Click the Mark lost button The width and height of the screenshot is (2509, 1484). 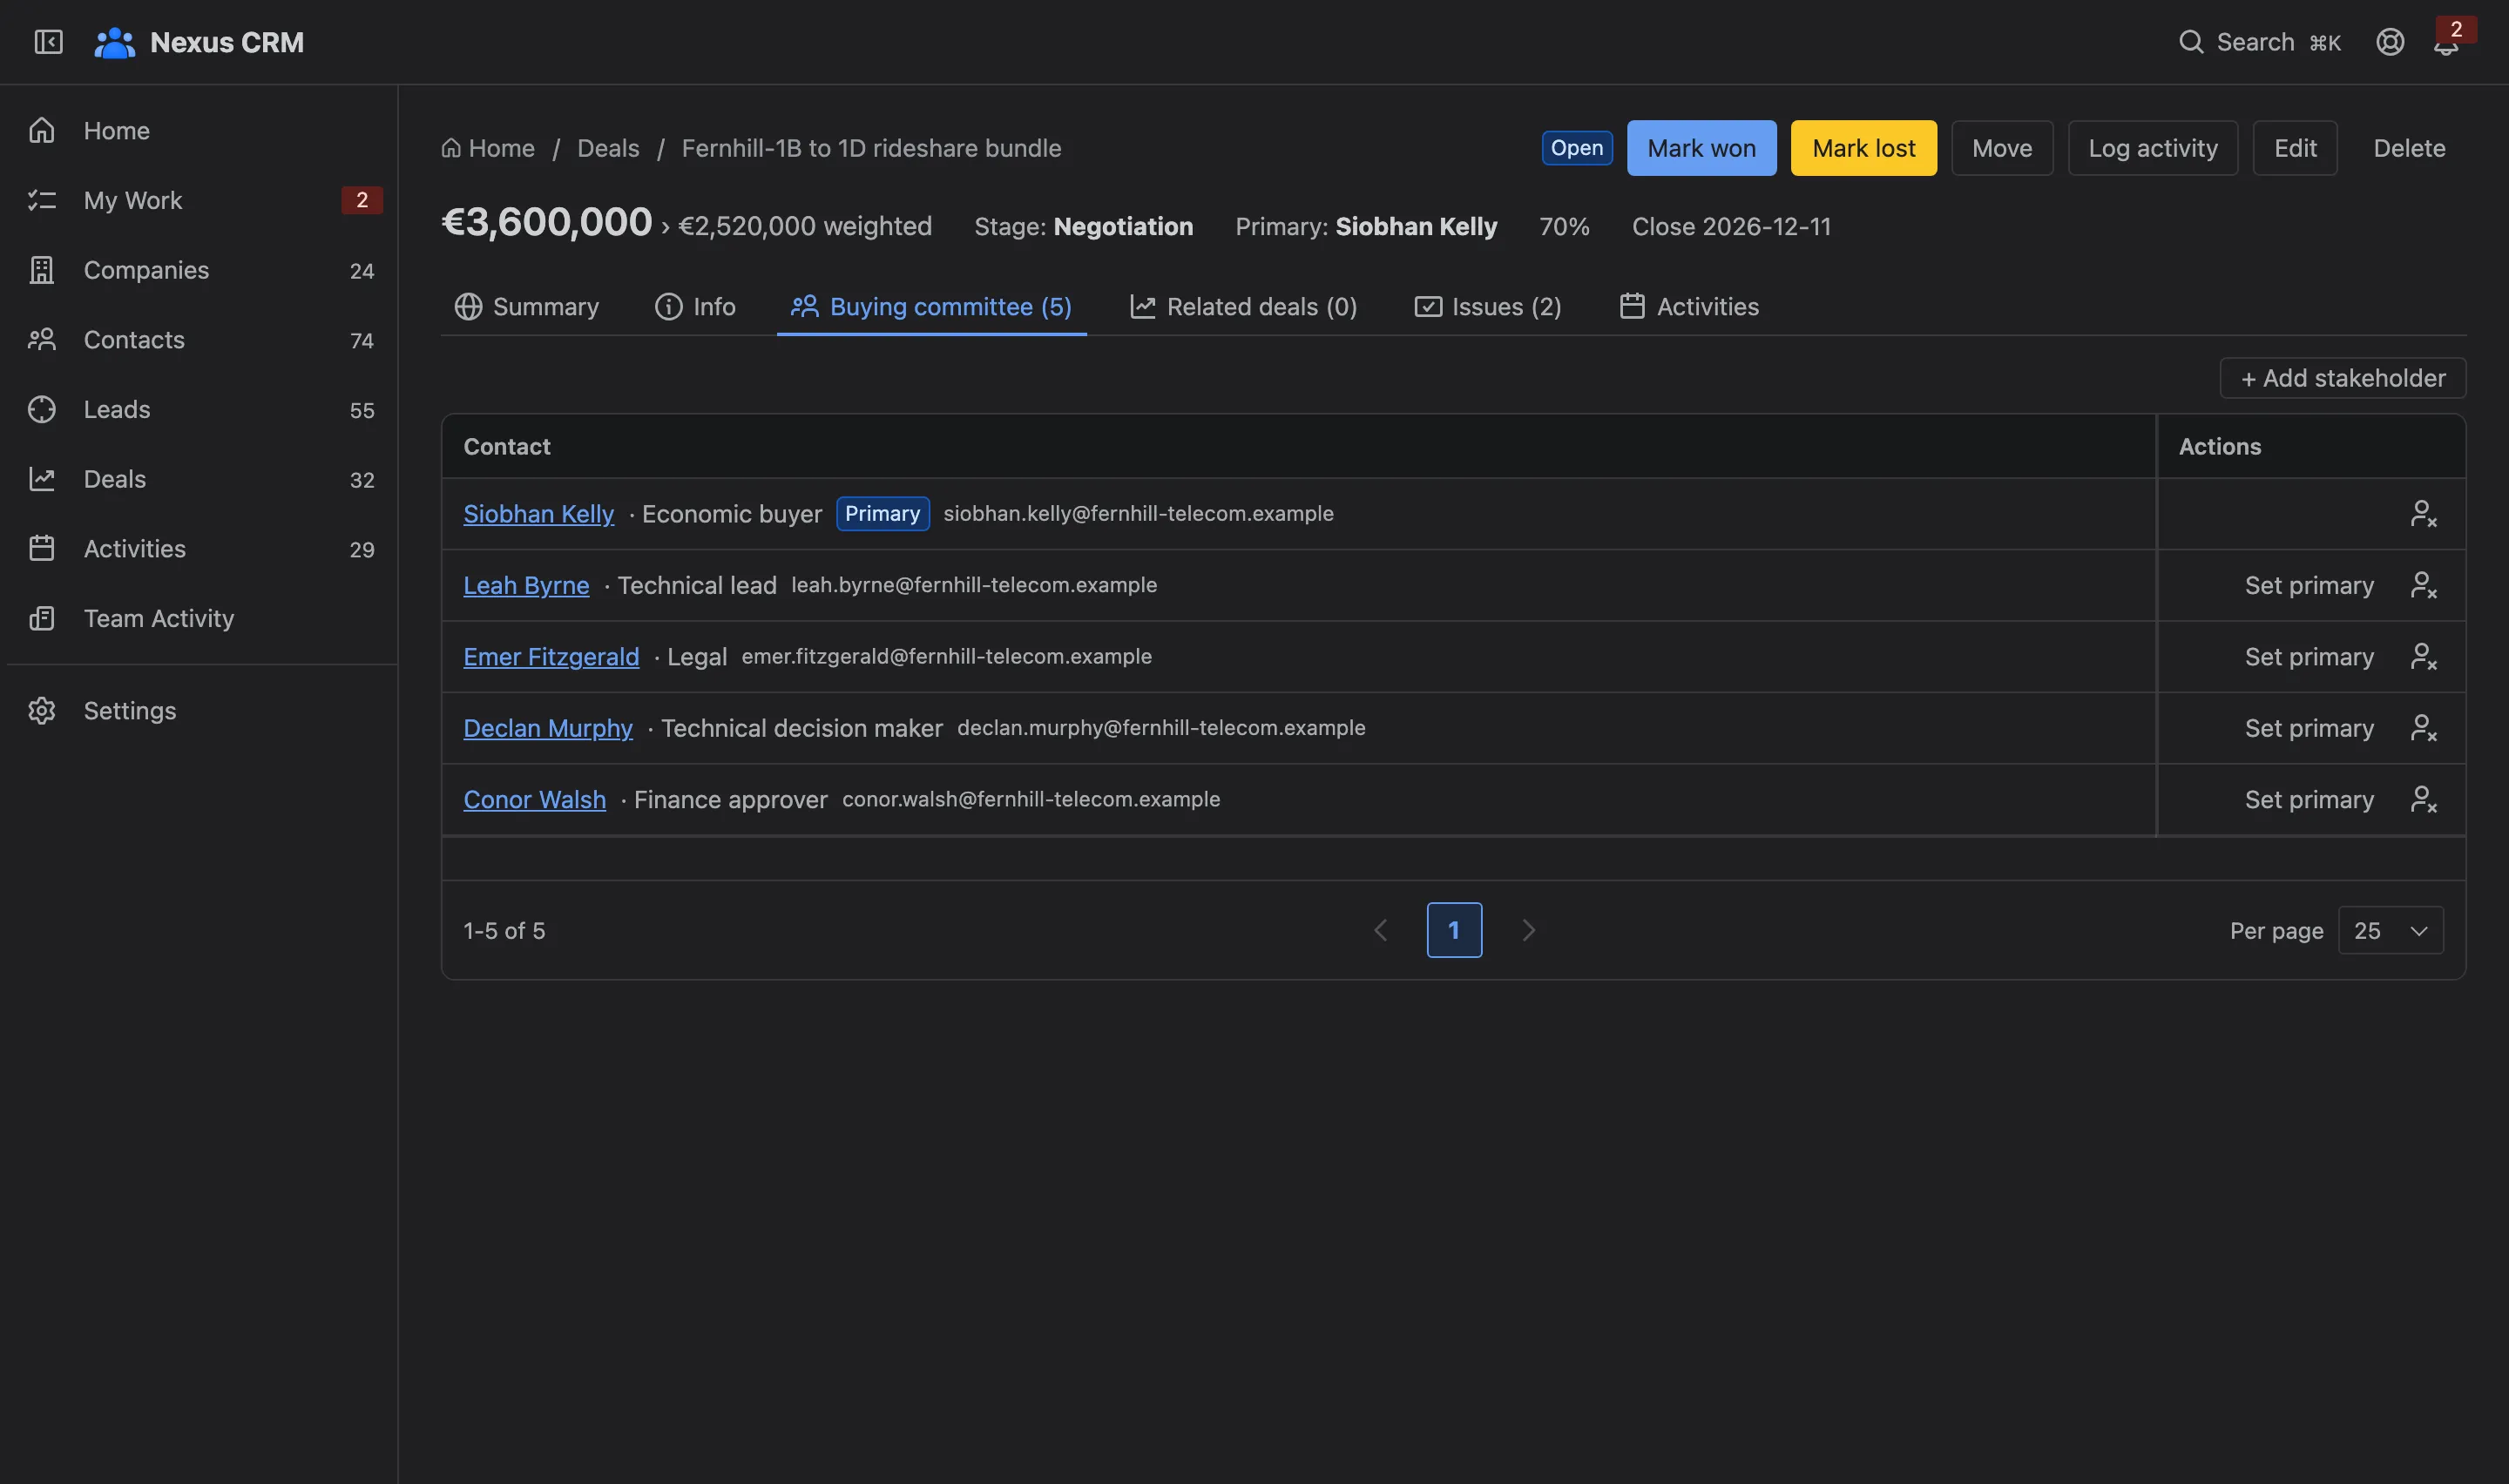coord(1863,148)
